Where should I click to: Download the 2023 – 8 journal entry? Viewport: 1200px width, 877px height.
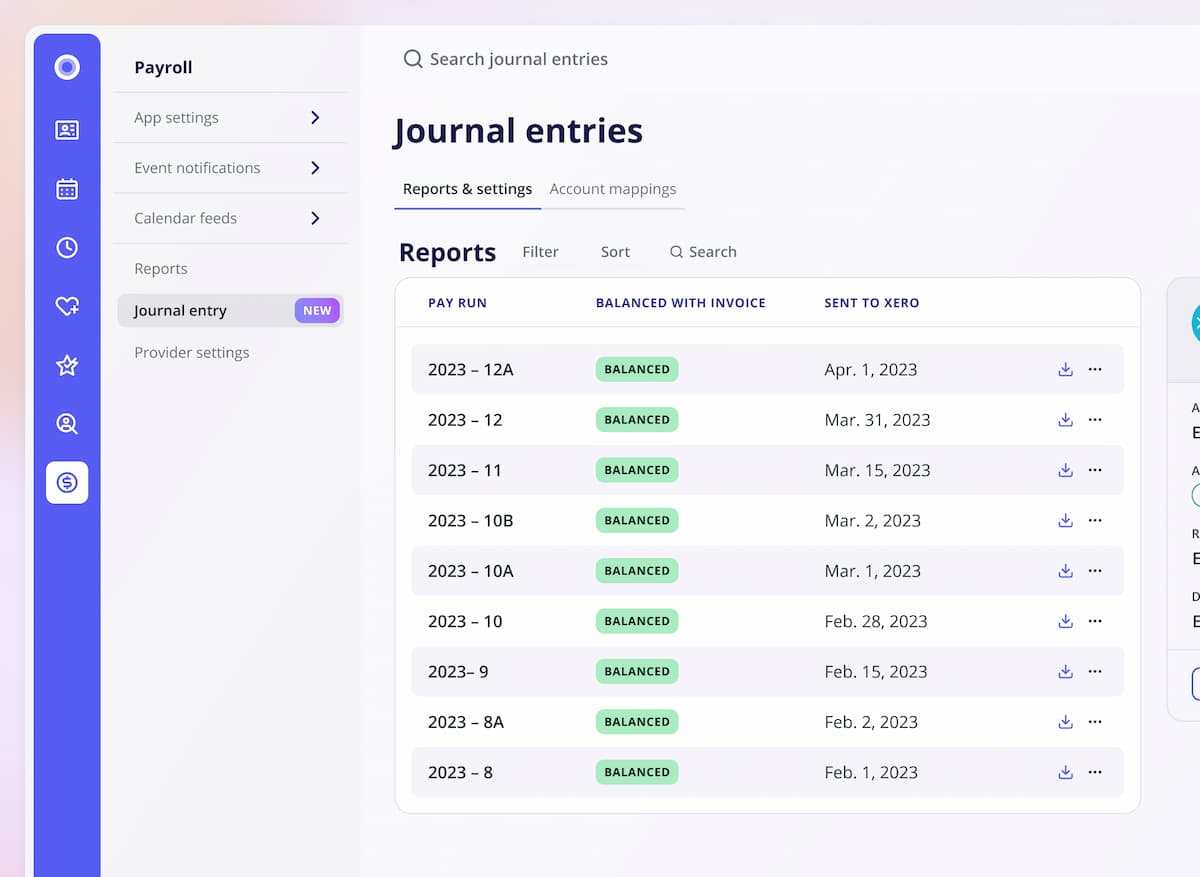1065,772
